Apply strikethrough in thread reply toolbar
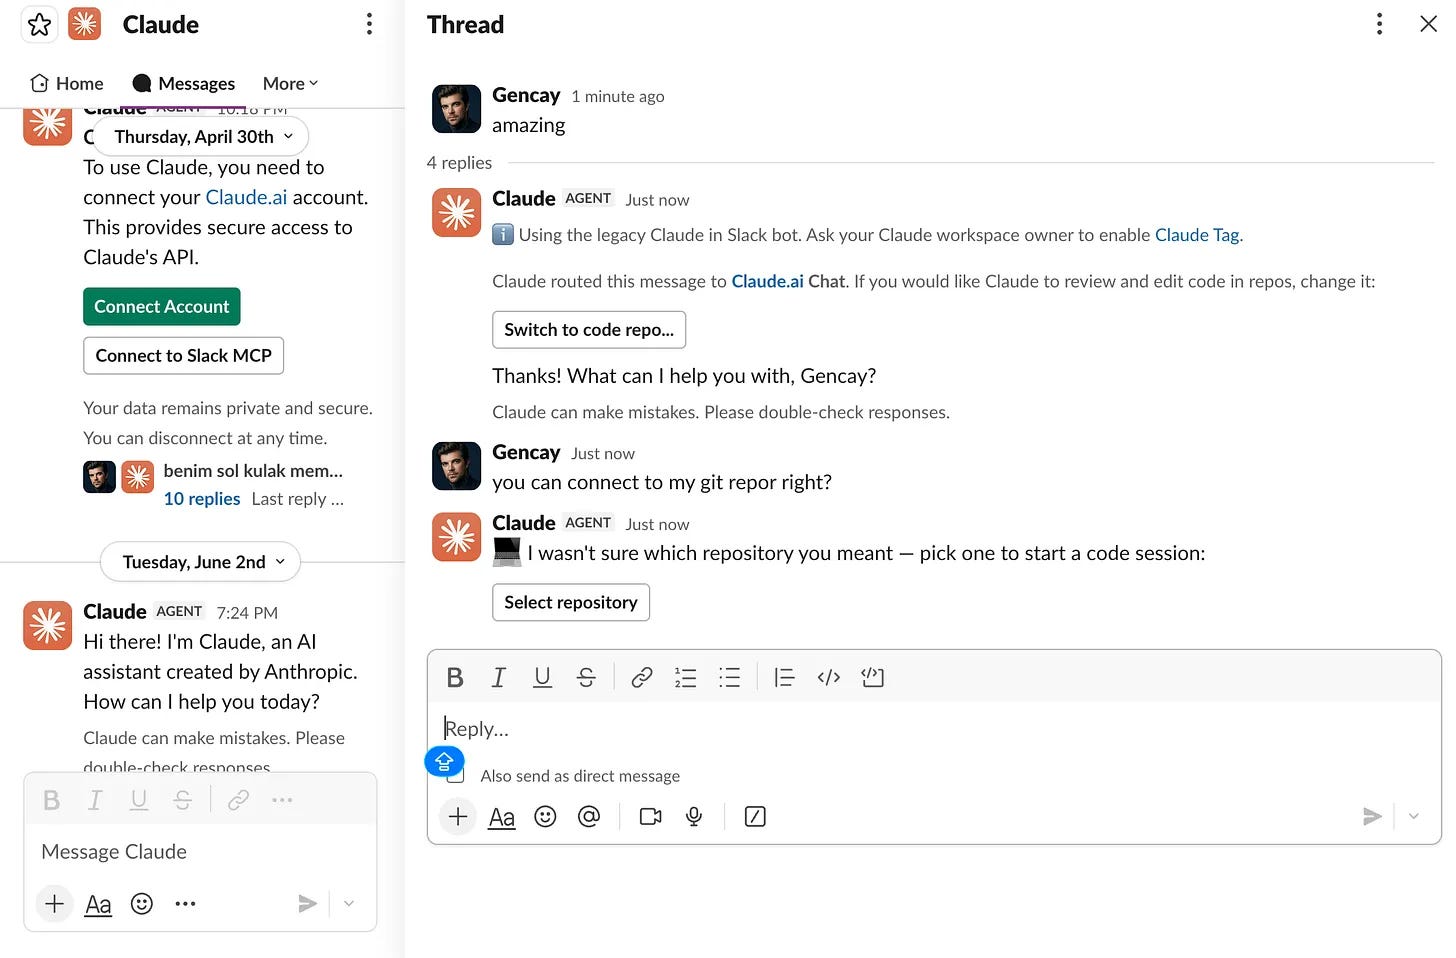Viewport: 1456px width, 958px height. coord(586,678)
